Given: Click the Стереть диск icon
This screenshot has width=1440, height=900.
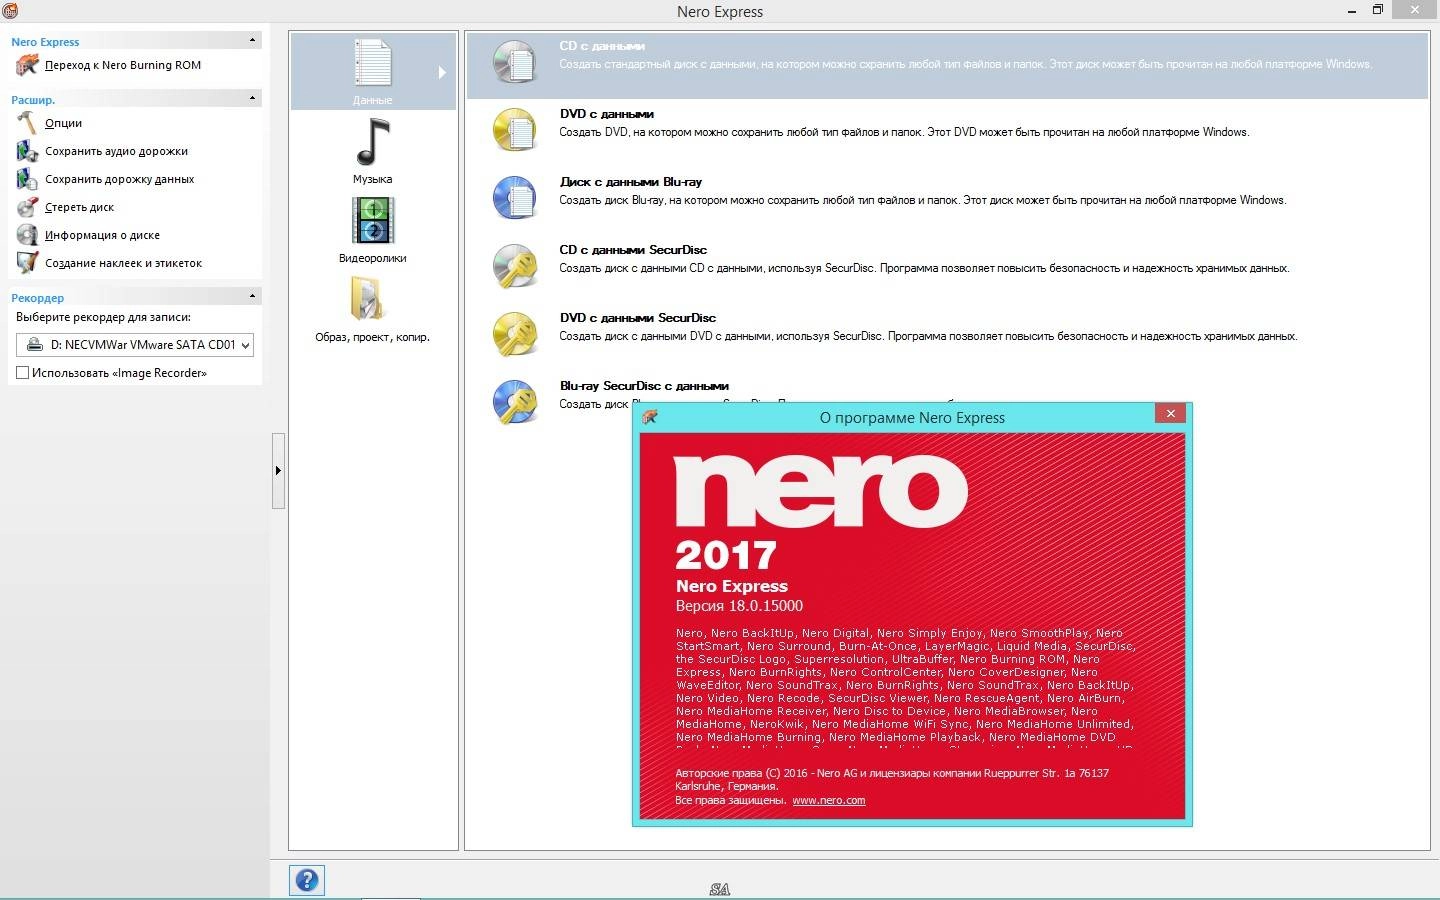Looking at the screenshot, I should click(x=27, y=207).
